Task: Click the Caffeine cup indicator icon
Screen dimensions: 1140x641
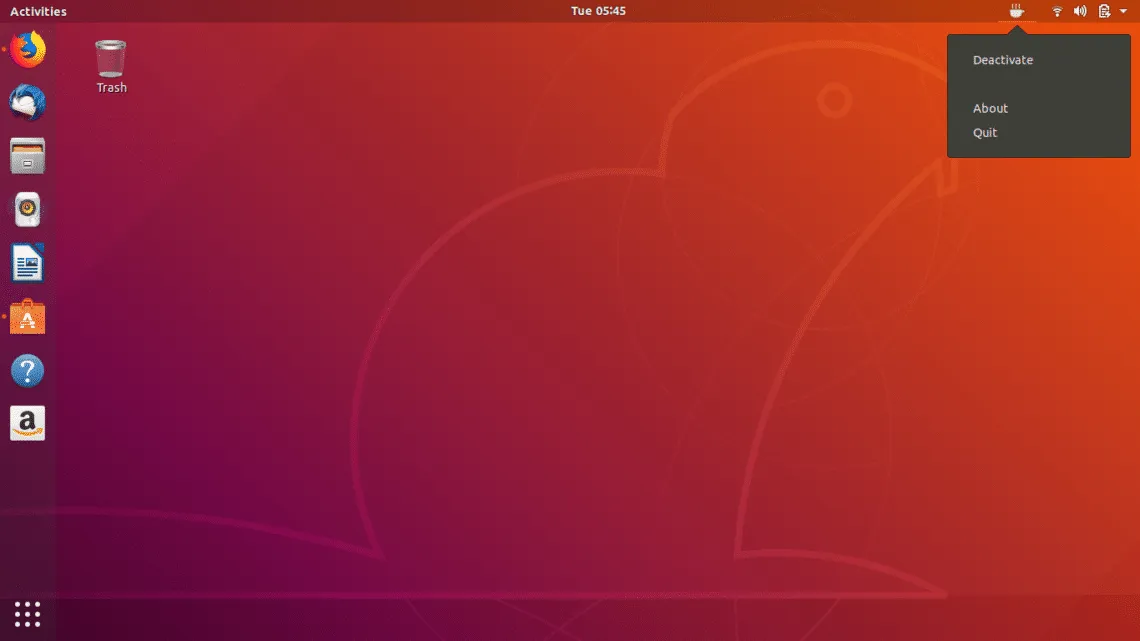Action: [x=1016, y=11]
